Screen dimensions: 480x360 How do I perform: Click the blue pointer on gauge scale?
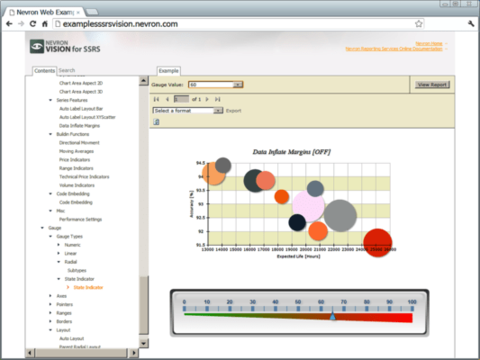click(x=333, y=316)
